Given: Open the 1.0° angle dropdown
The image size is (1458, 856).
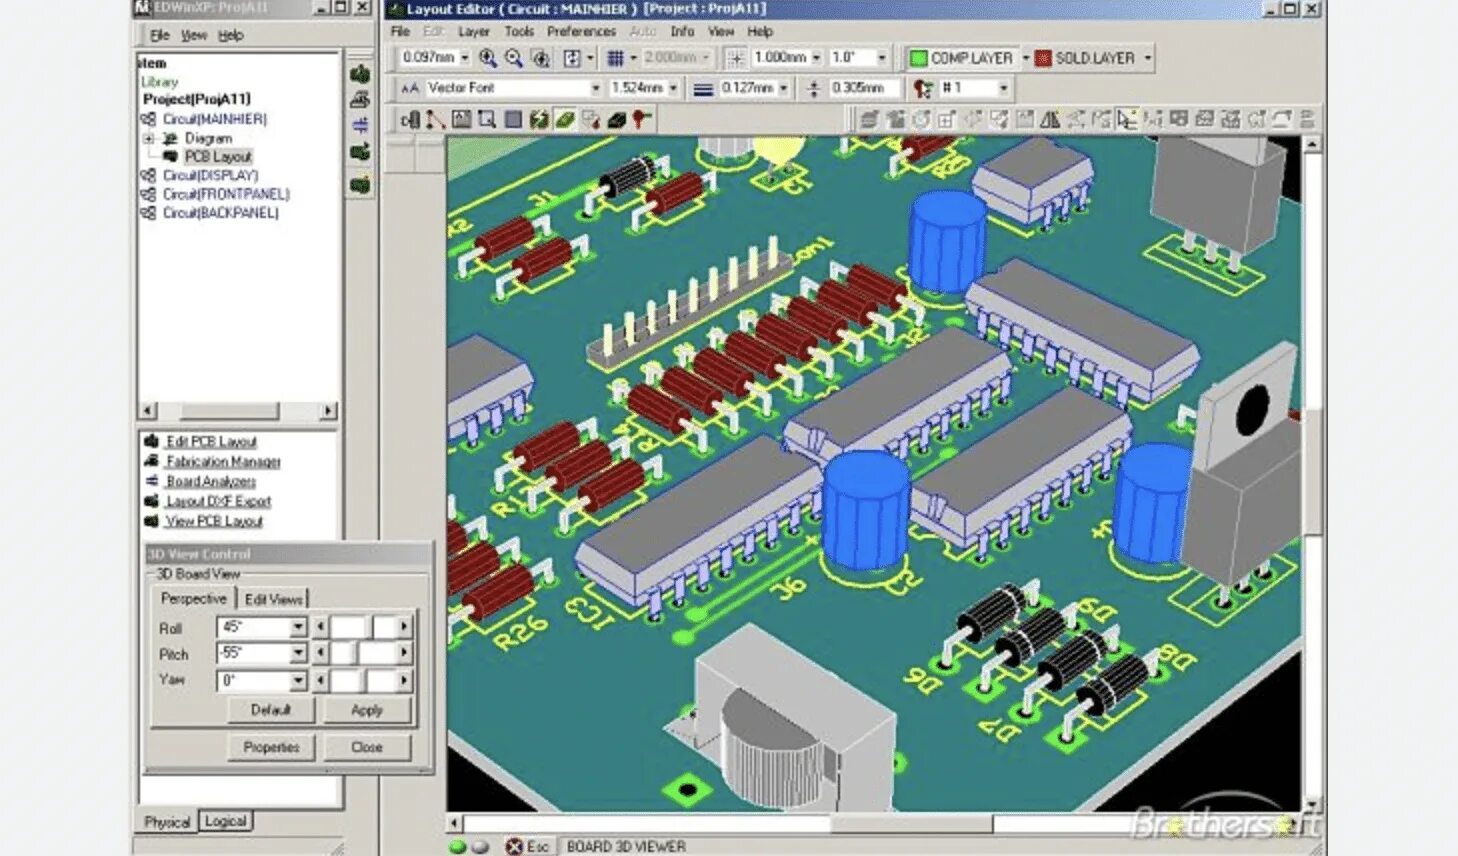Looking at the screenshot, I should click(881, 58).
